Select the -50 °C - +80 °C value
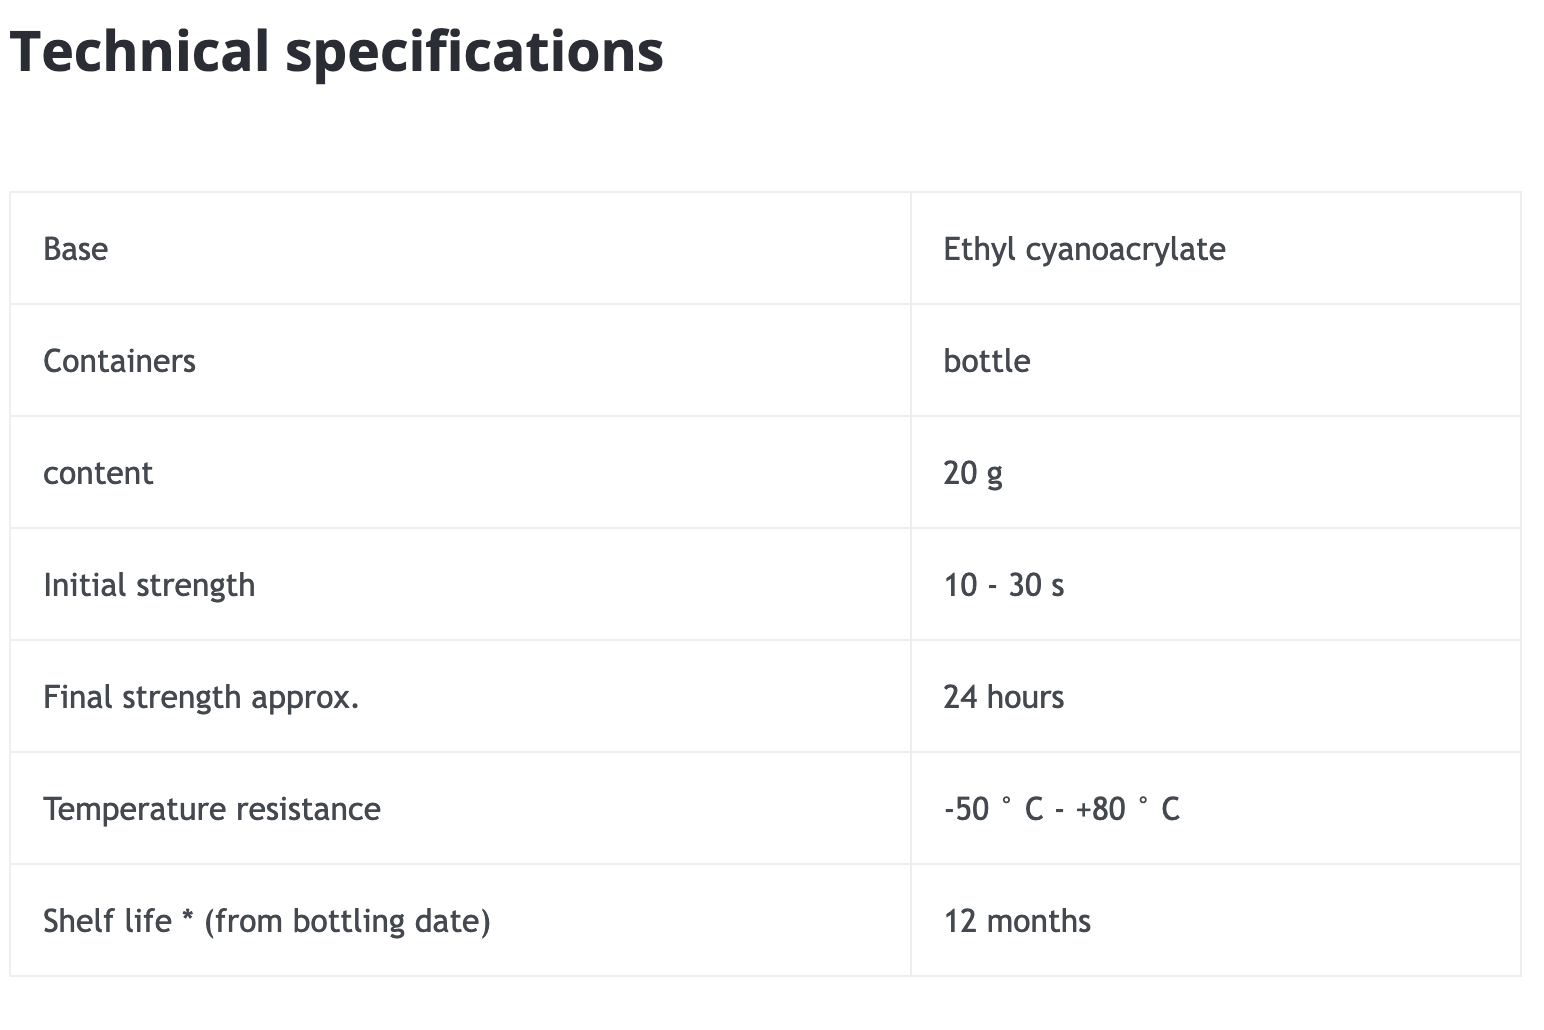This screenshot has width=1544, height=1030. [x=1061, y=809]
